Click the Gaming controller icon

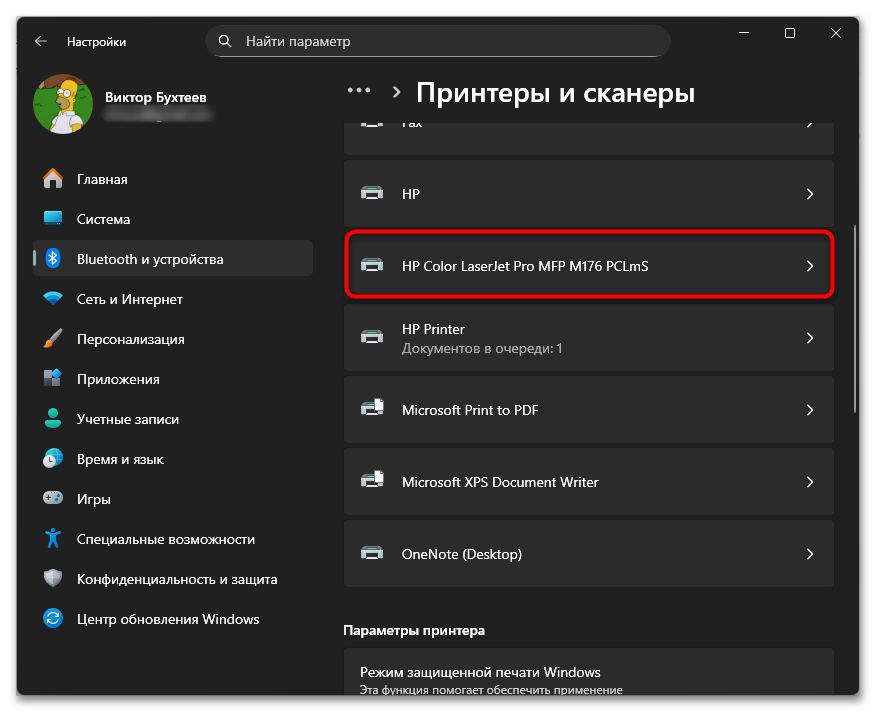tap(53, 498)
